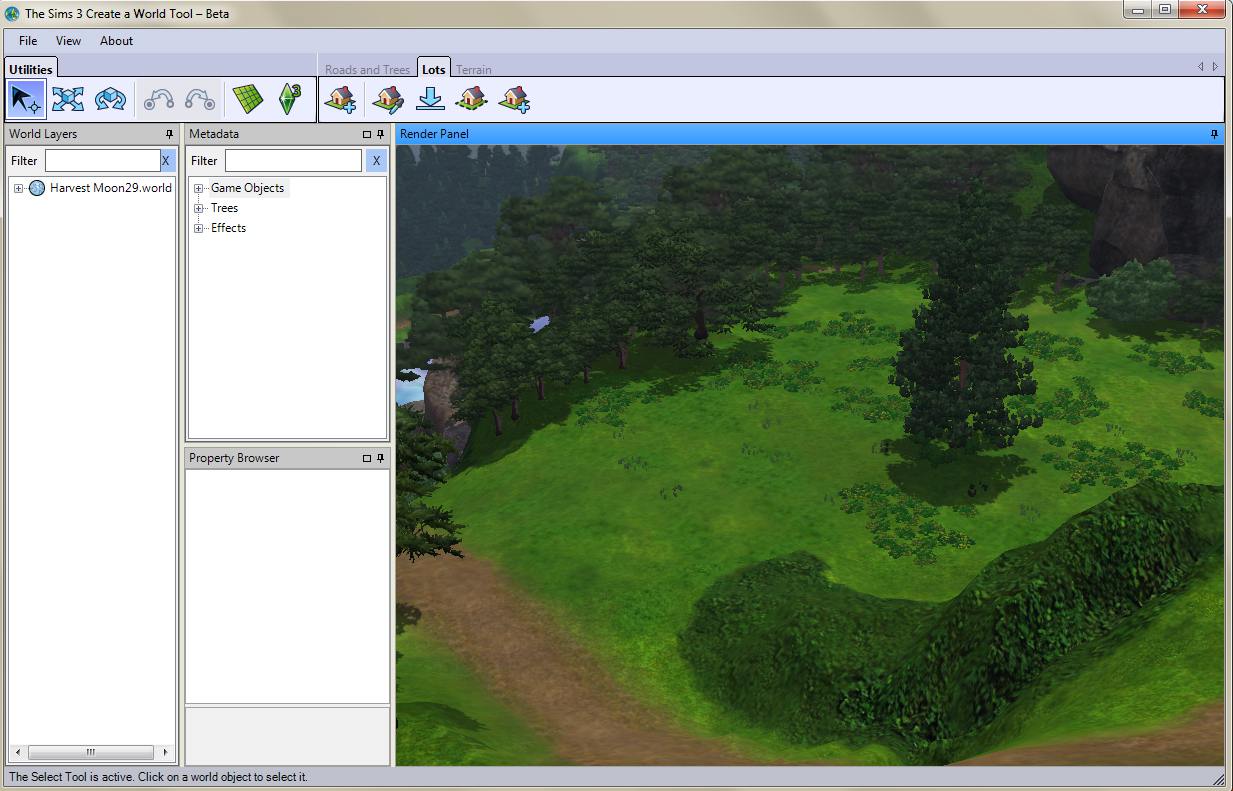
Task: Clear Metadata filter with X
Action: pyautogui.click(x=376, y=160)
